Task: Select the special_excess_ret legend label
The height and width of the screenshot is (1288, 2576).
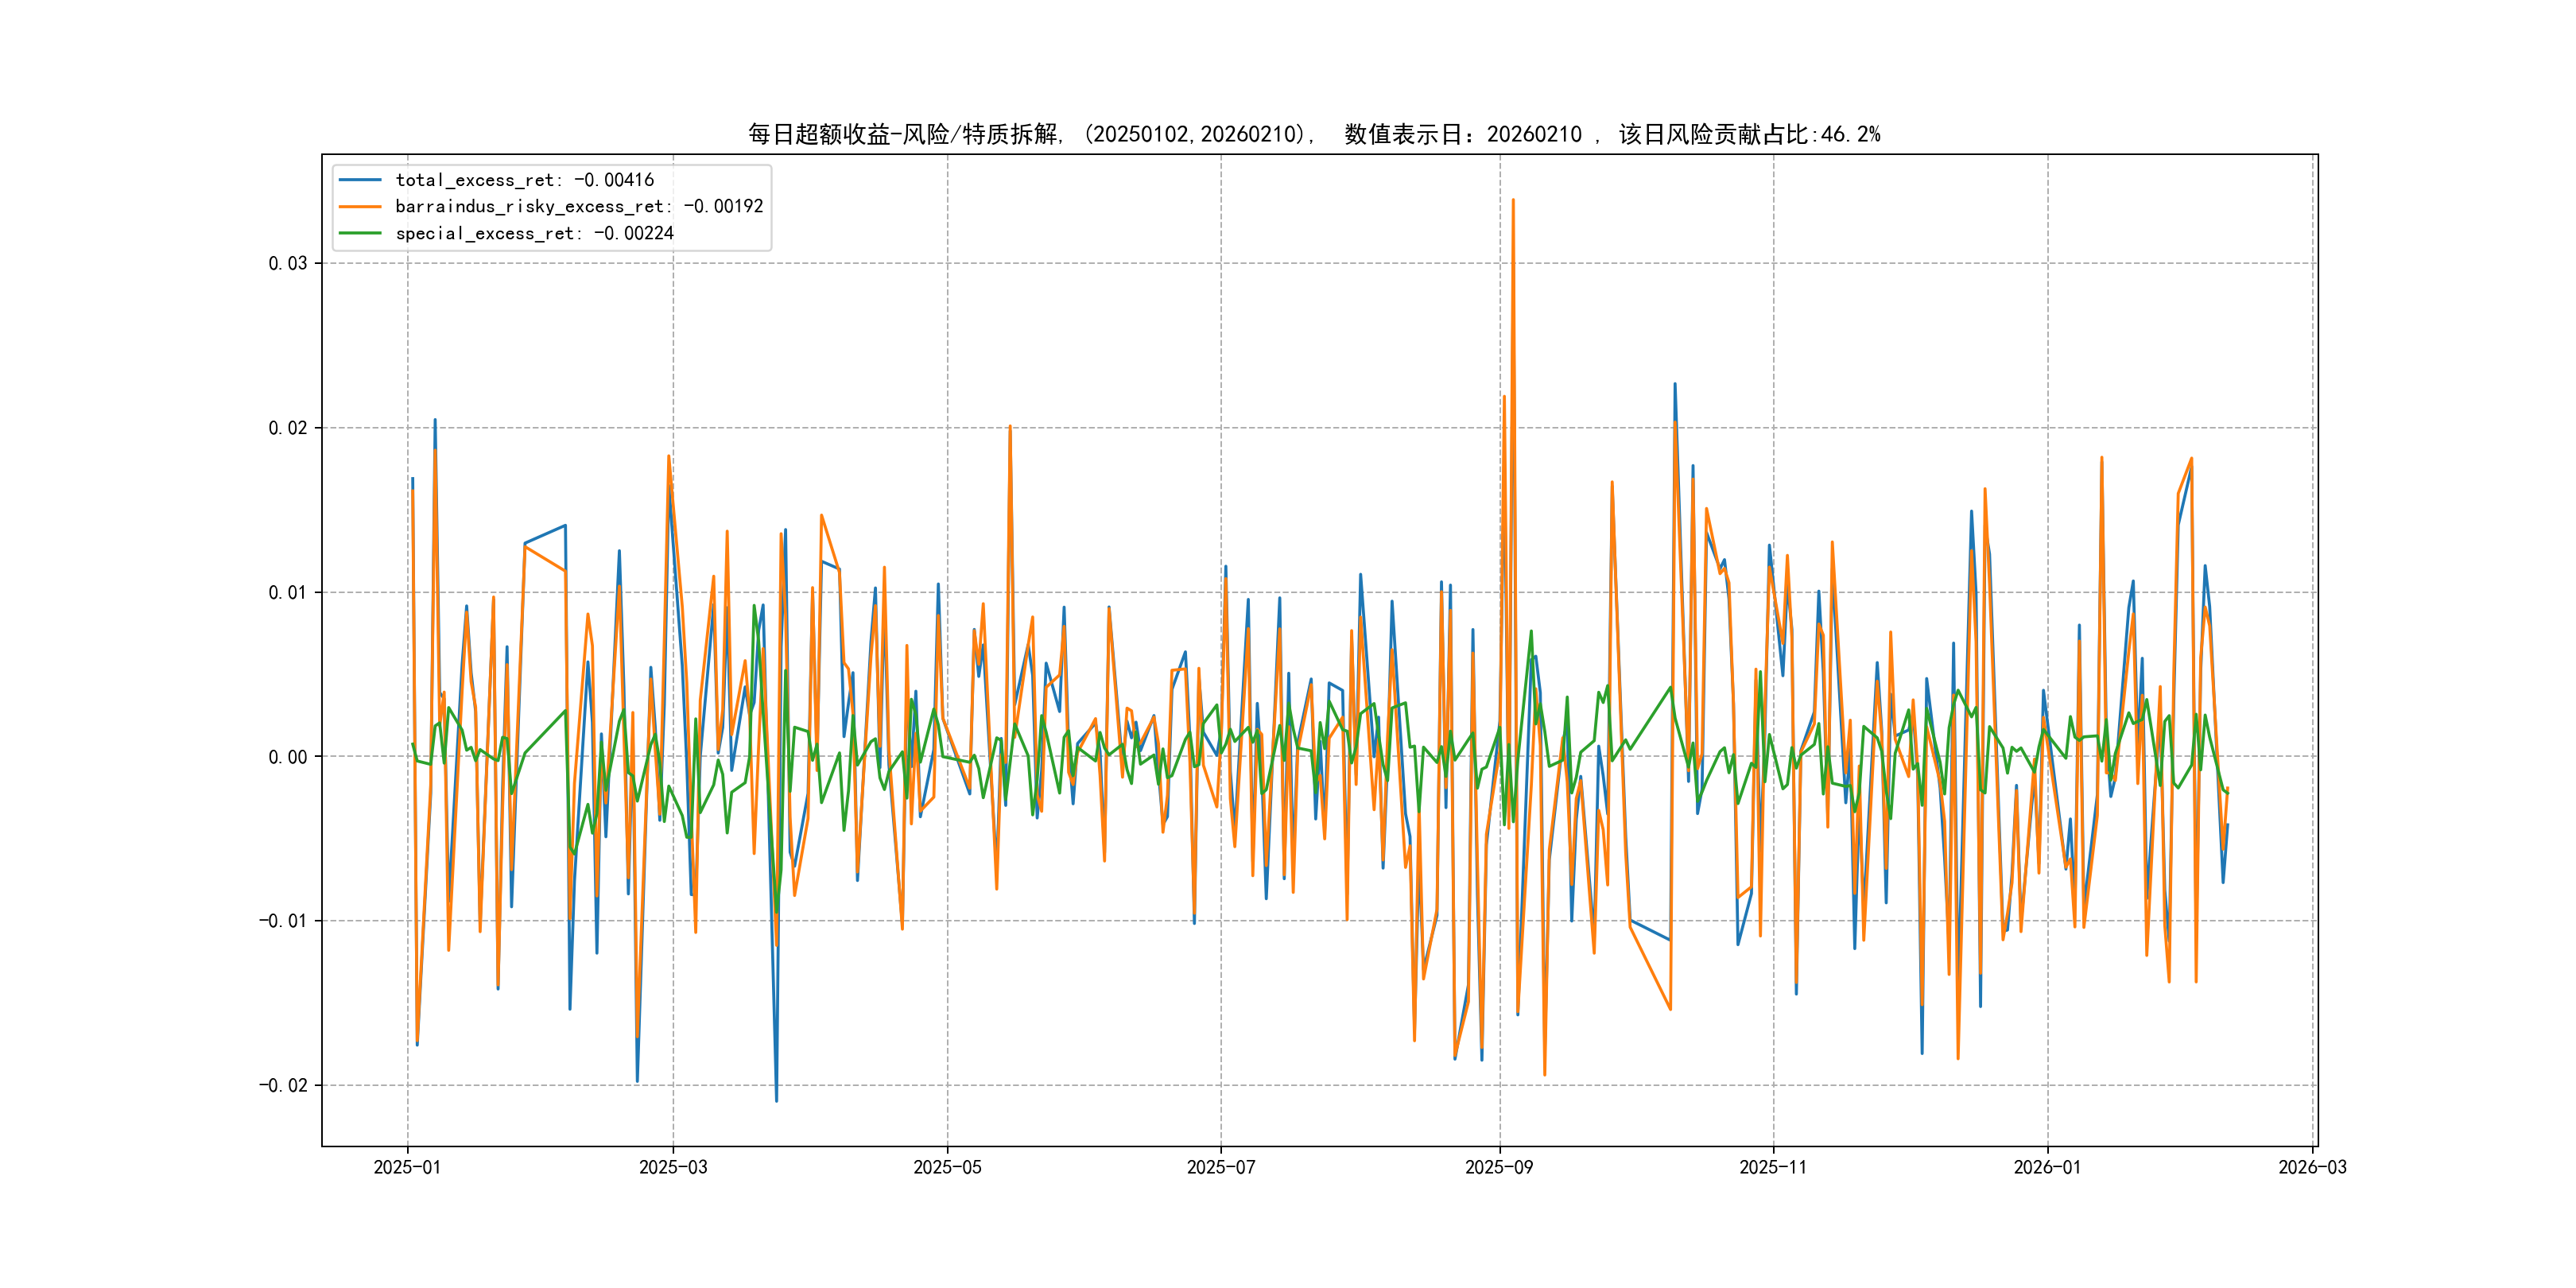Action: coord(534,233)
